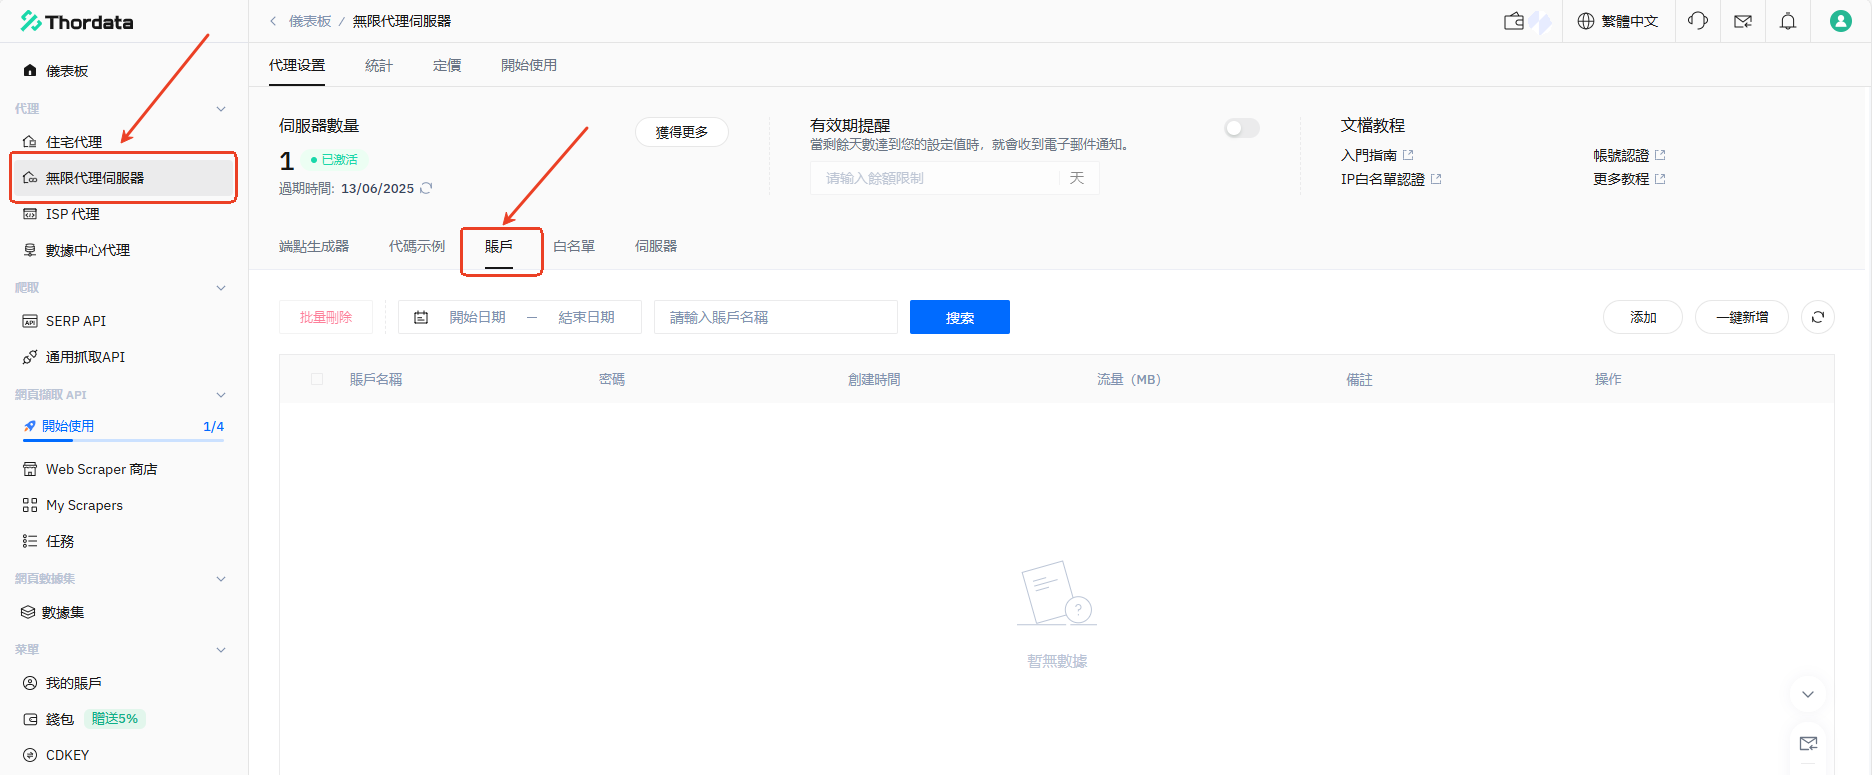Enable the 有效期提醒 toggle switch

(1241, 128)
